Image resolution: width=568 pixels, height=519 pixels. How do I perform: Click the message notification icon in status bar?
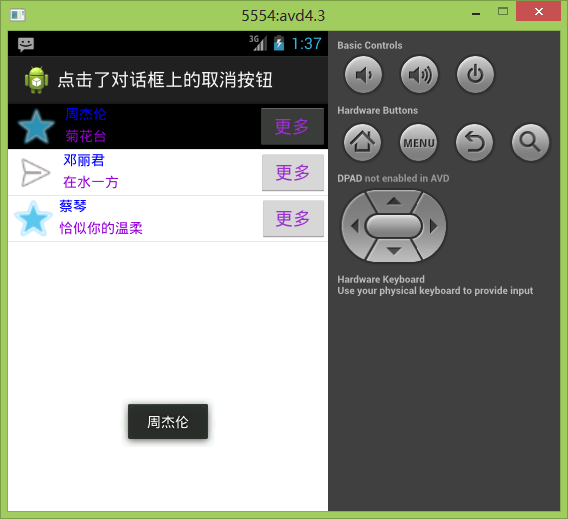click(x=26, y=45)
